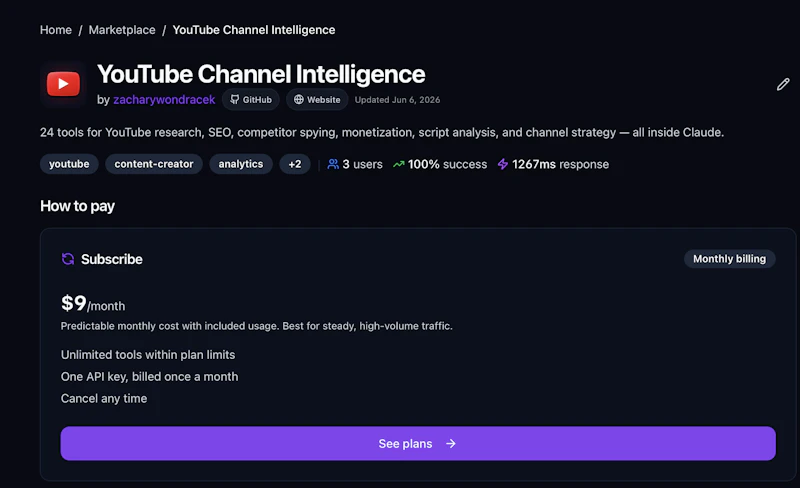Click 'Unlimited tools within plan limits' text
The width and height of the screenshot is (800, 488).
[x=148, y=354]
